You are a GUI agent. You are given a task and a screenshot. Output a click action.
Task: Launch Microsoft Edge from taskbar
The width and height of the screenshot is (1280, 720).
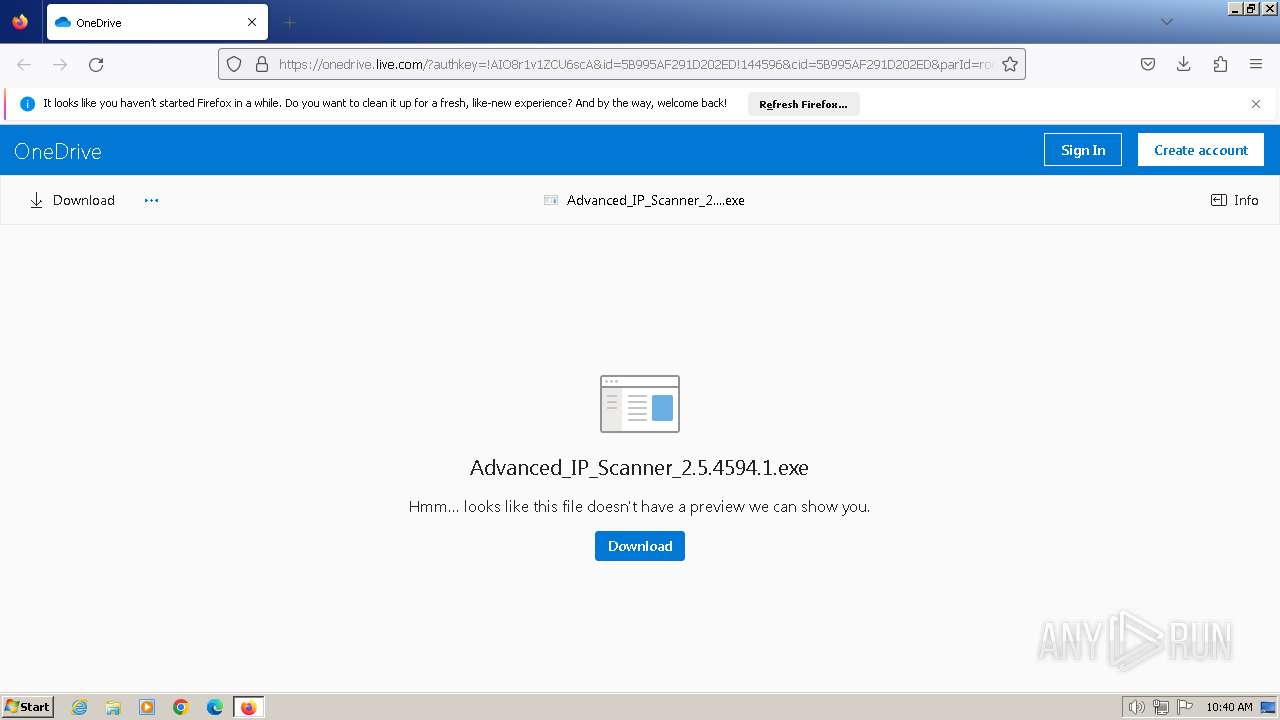tap(215, 707)
